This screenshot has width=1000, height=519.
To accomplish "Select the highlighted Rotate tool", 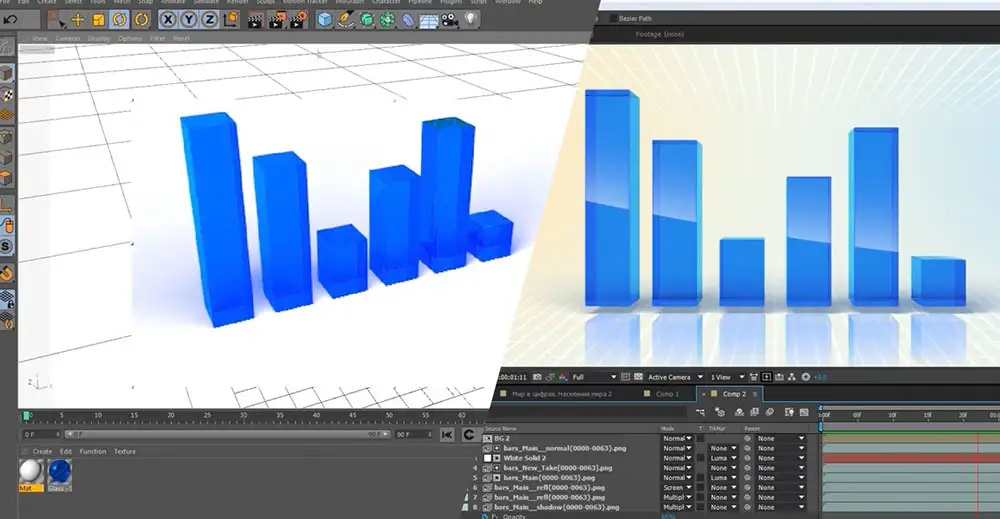I will pyautogui.click(x=119, y=20).
